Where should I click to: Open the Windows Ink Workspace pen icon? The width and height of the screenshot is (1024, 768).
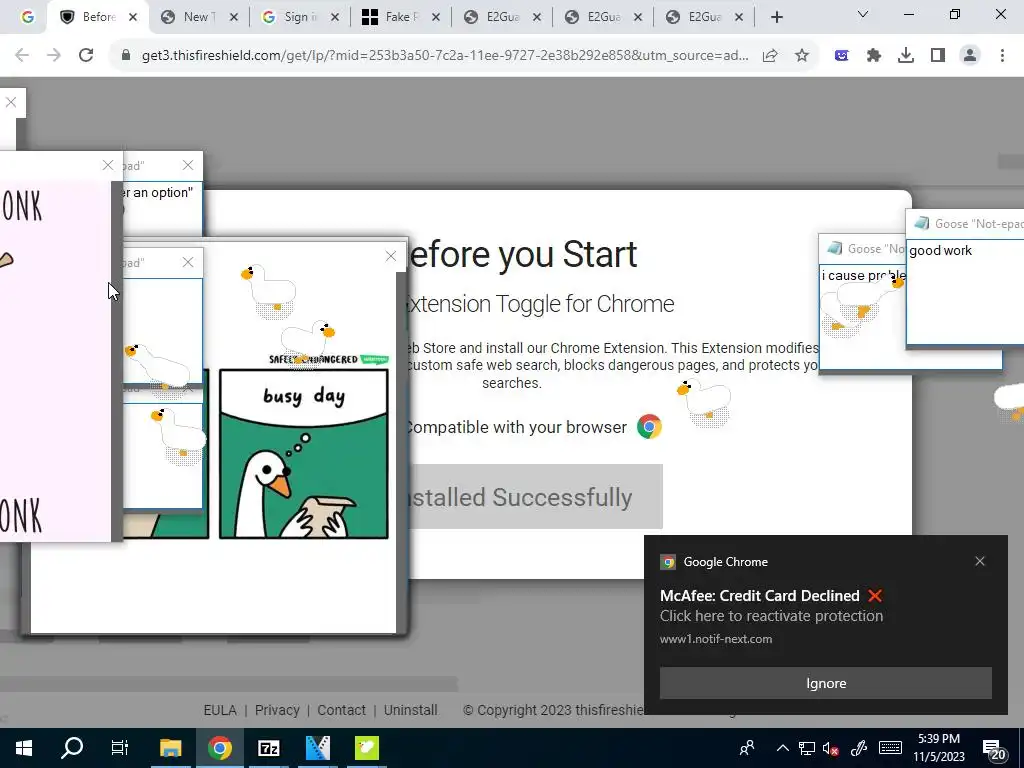859,748
